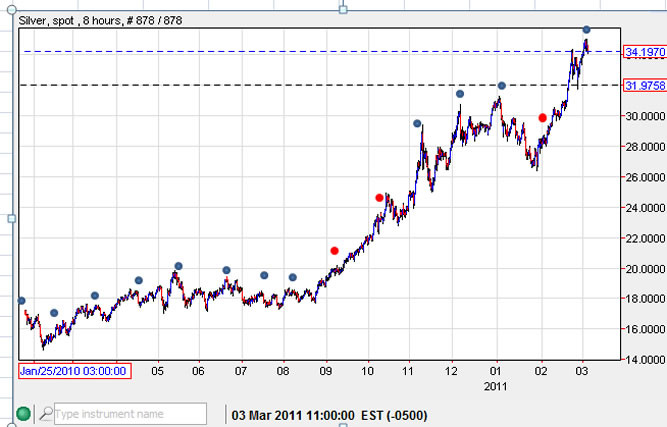Click the Jan/25/2010 03:00:00 date label
The width and height of the screenshot is (667, 427).
(73, 371)
